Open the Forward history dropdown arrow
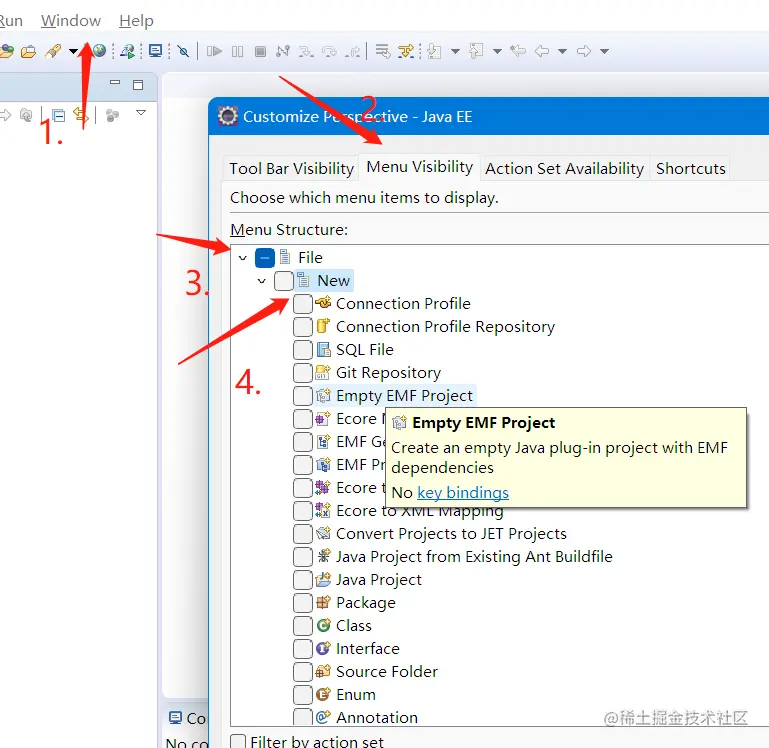The image size is (769, 748). click(x=605, y=51)
